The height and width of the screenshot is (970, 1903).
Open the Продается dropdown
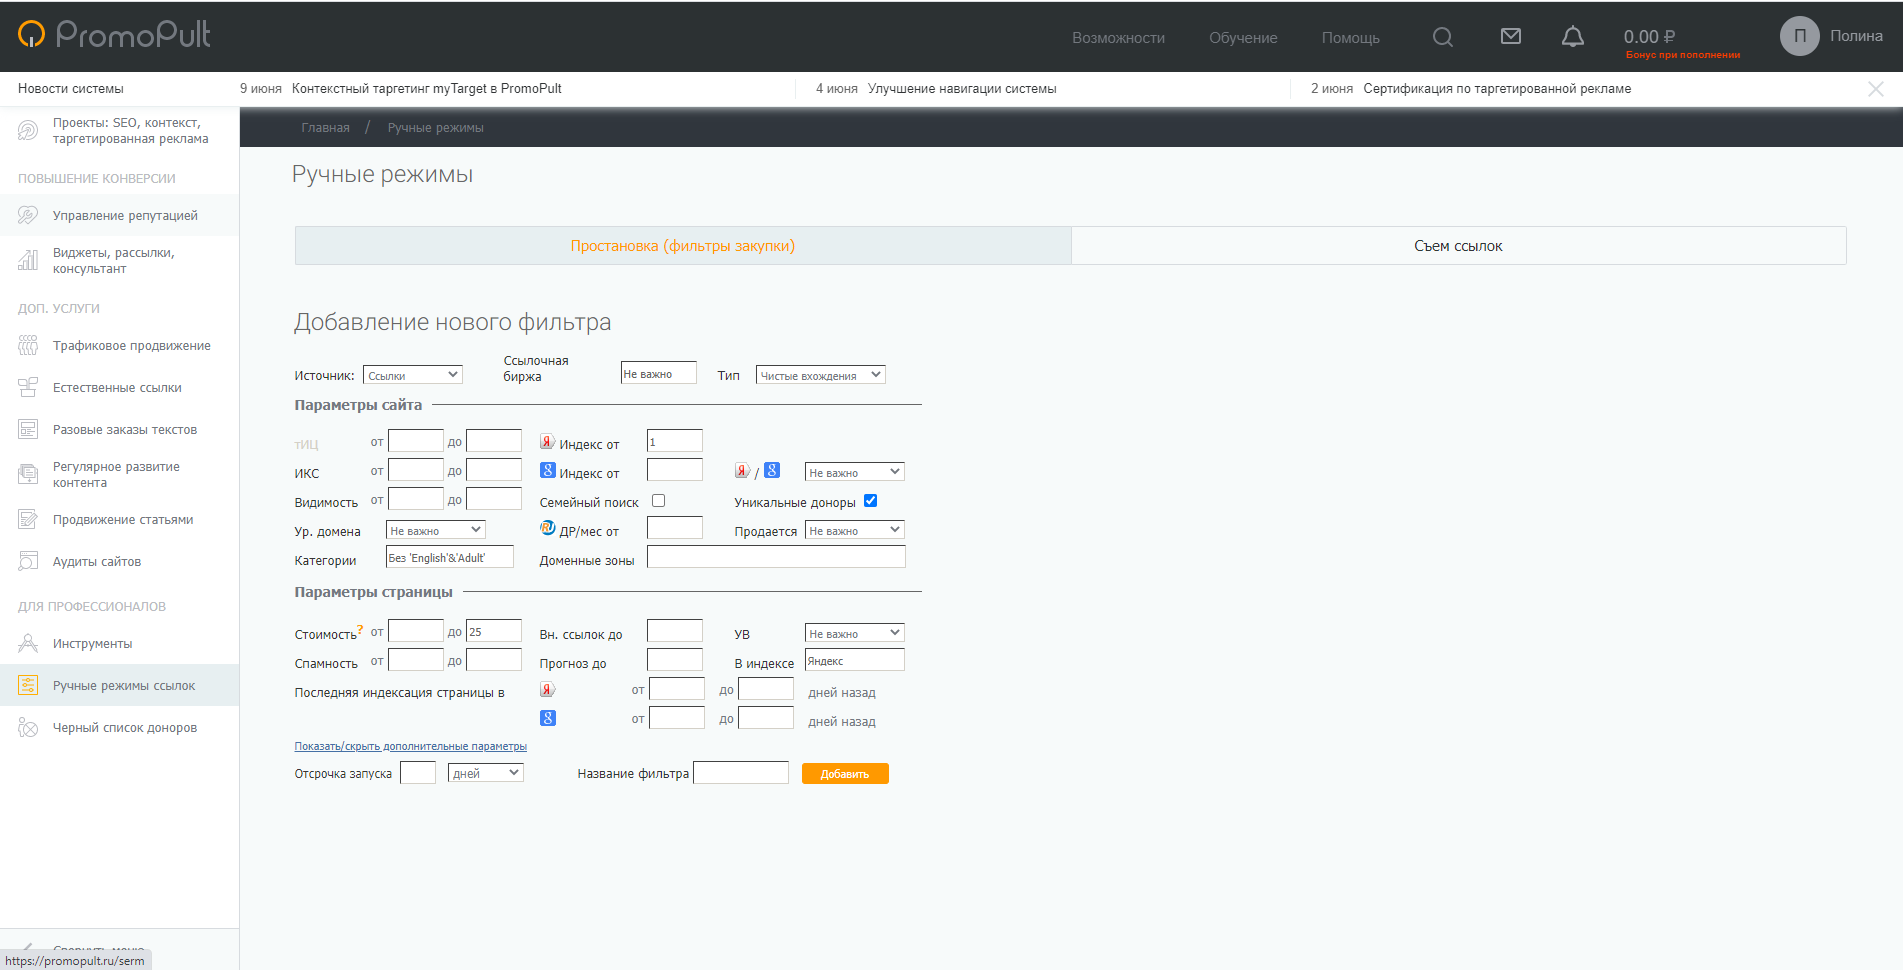(x=854, y=530)
